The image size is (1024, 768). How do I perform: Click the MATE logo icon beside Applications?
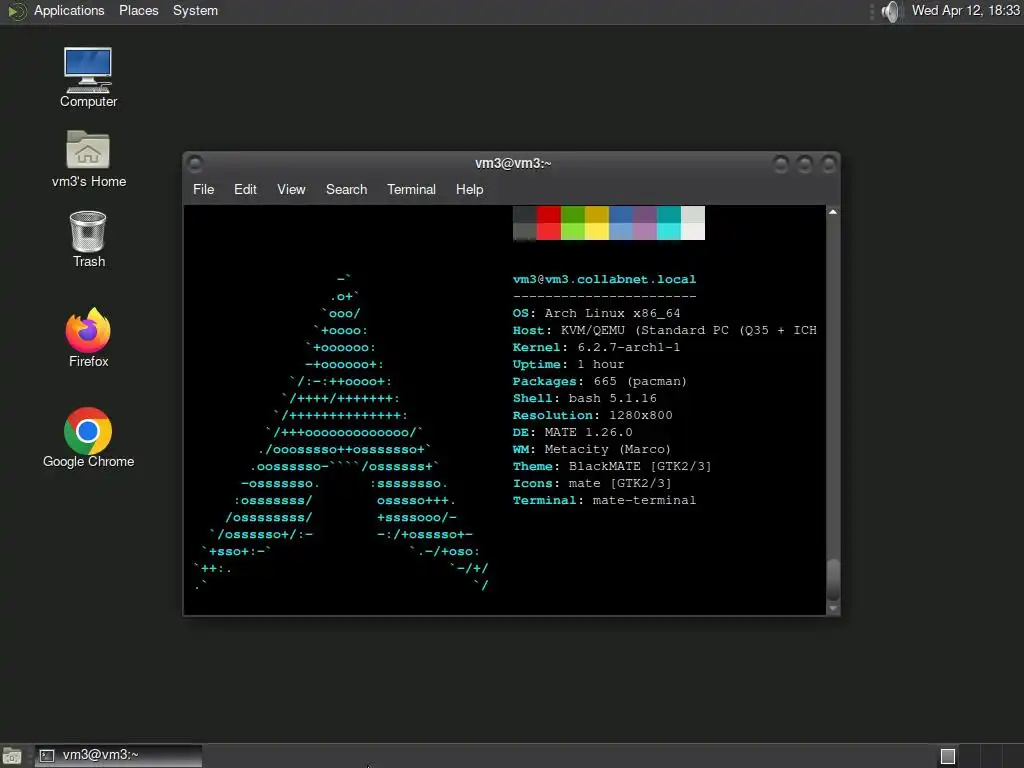[16, 11]
